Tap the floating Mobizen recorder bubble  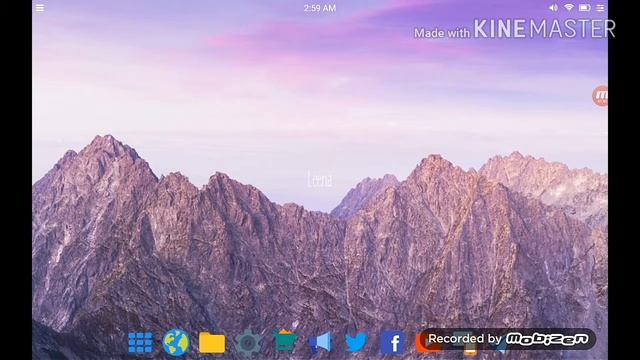coord(600,96)
